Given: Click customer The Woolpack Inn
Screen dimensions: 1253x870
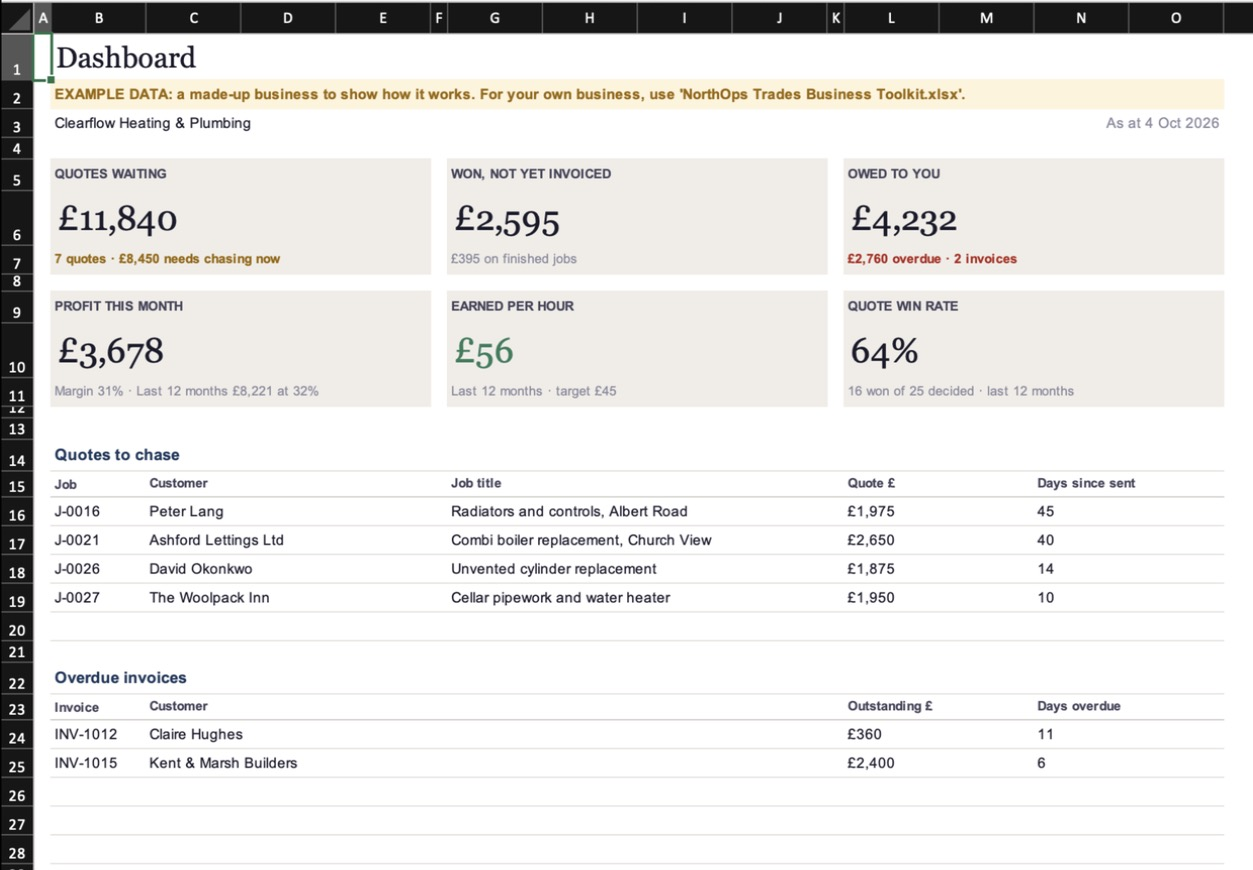Looking at the screenshot, I should click(x=209, y=598).
